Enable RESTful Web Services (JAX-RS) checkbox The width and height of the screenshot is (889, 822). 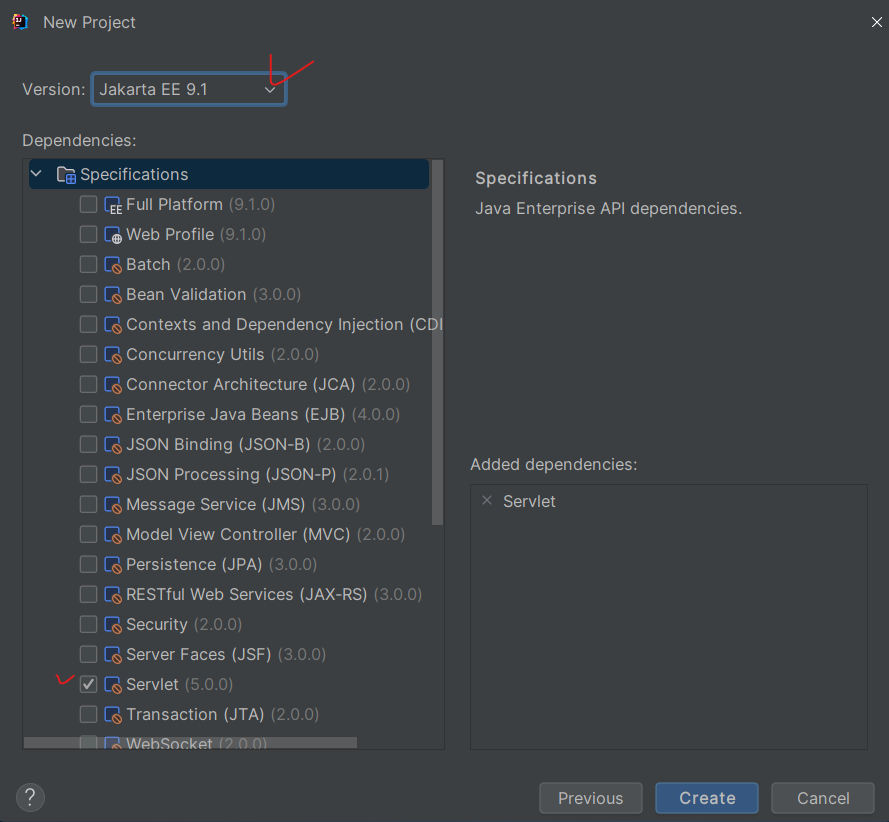click(88, 594)
